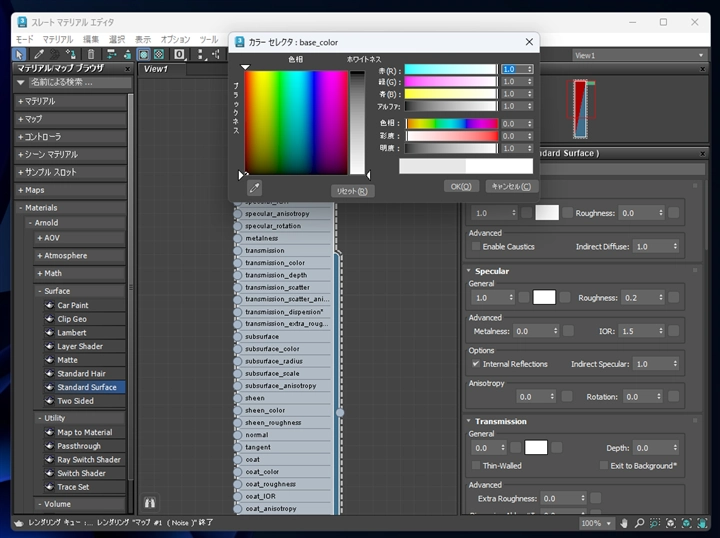
Task: Click the Lay Out All vertical icon
Action: tap(200, 55)
